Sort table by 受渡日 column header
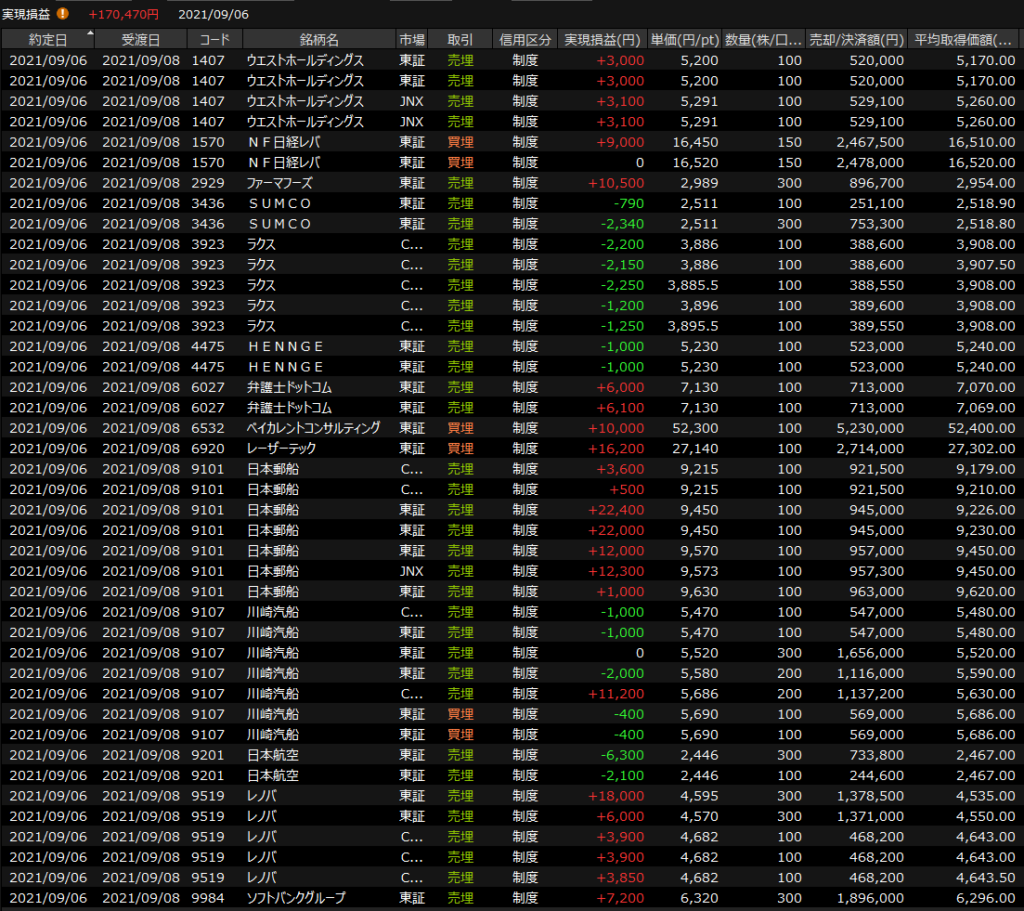 [x=140, y=40]
